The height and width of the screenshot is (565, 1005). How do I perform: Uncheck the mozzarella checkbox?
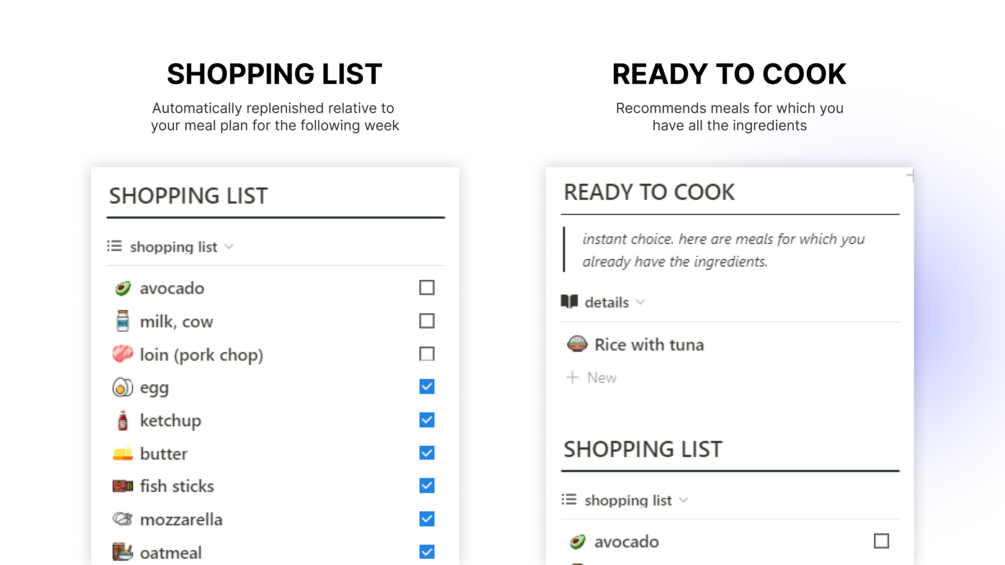[427, 519]
